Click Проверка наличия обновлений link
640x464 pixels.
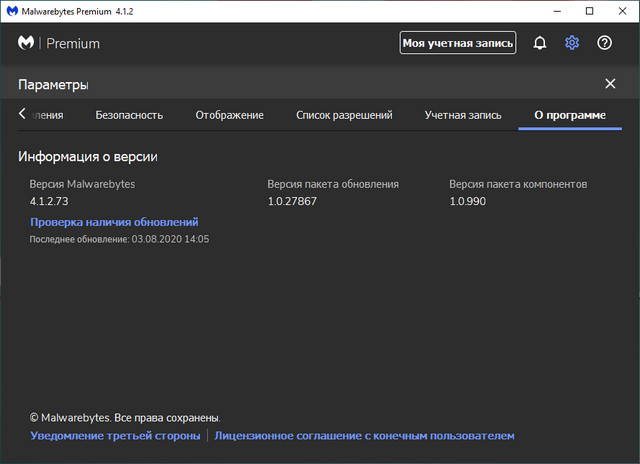(114, 222)
